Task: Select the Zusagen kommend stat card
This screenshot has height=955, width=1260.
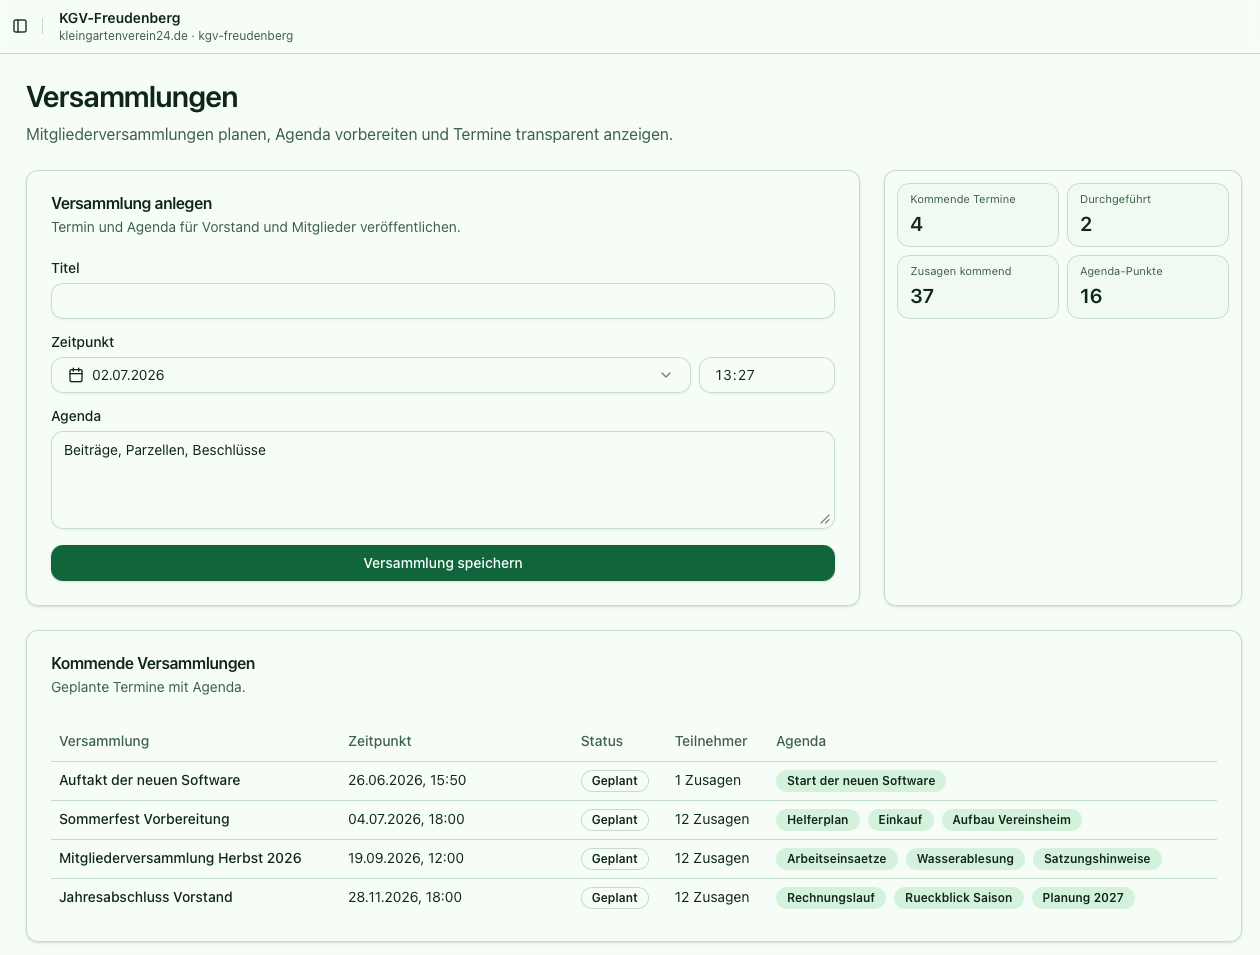Action: click(x=978, y=287)
